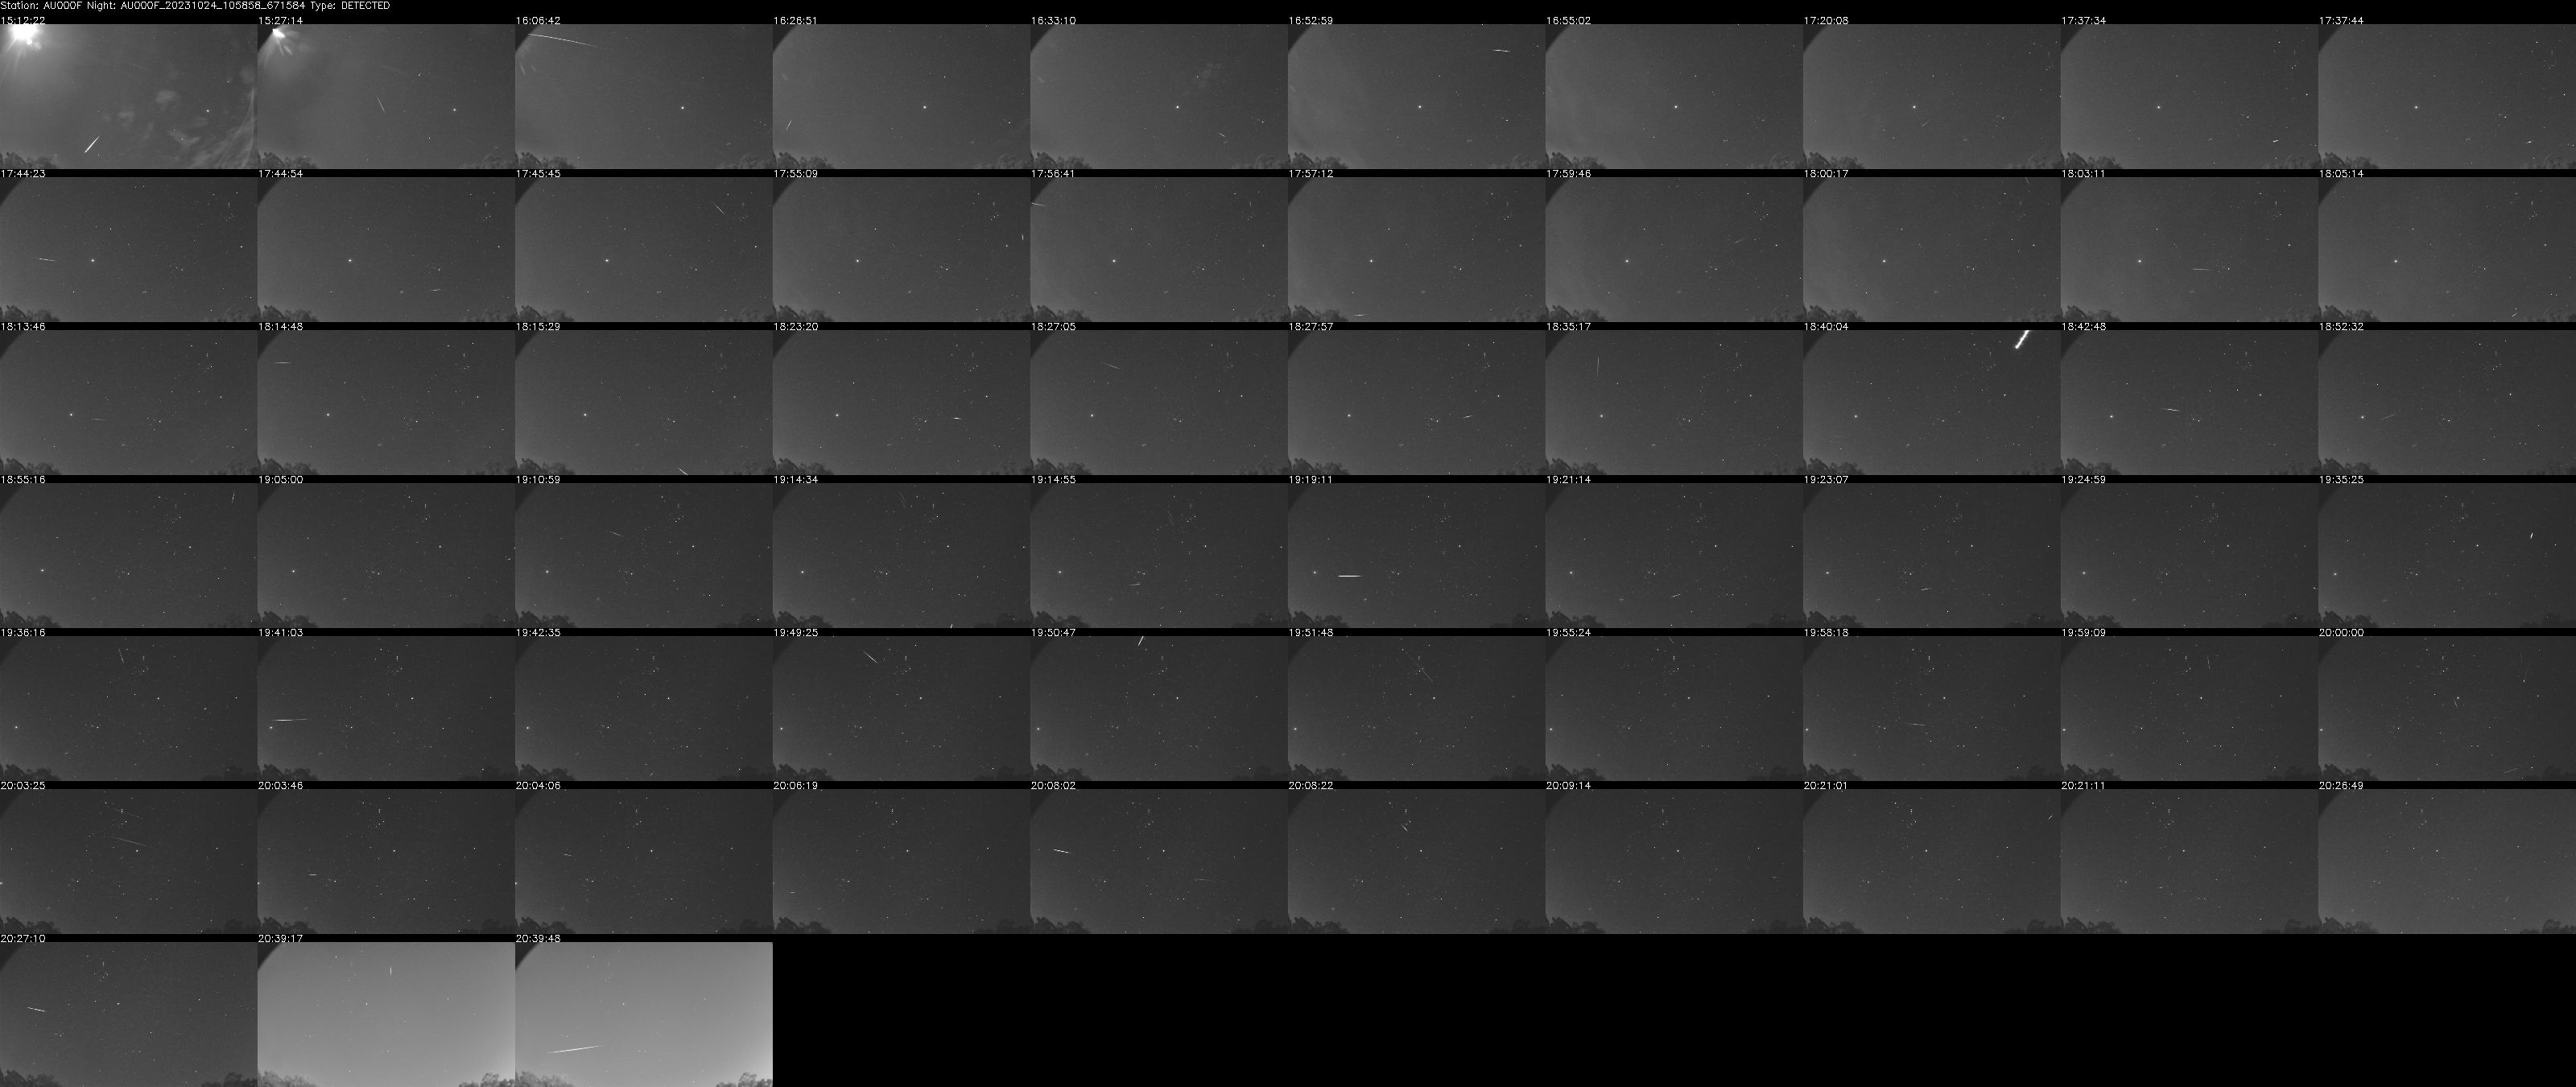Select the 18:05:14 detection thumbnail
The width and height of the screenshot is (2576, 1087).
coord(2447,249)
